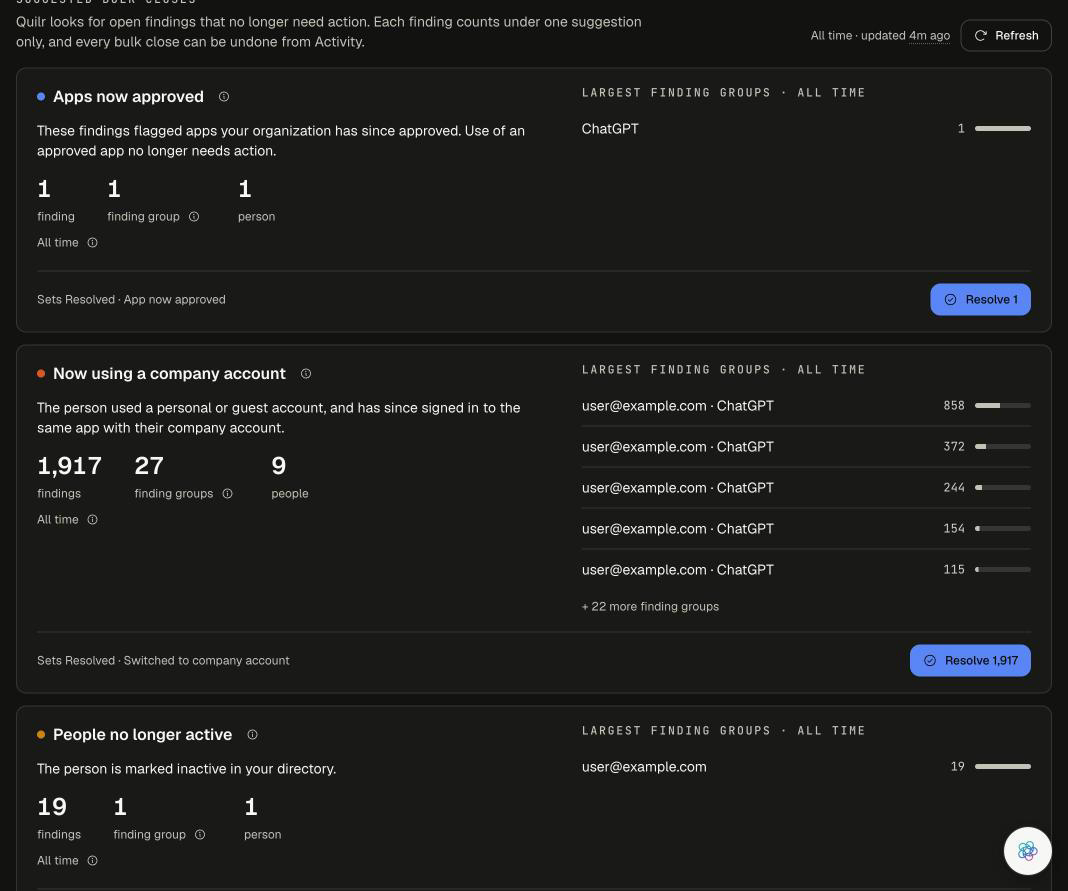Select the finding group with 372 findings
This screenshot has height=891, width=1068.
[806, 447]
